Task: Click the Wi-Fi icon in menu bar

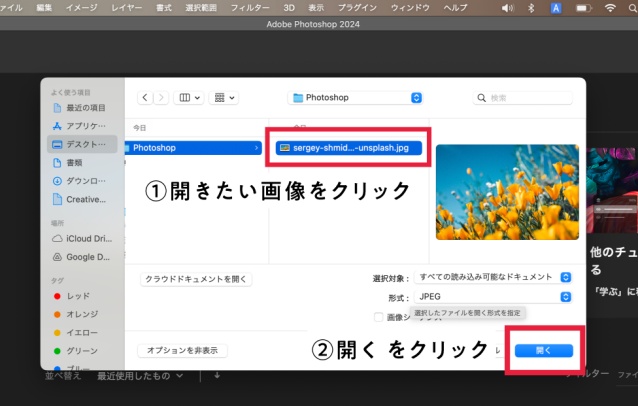Action: [x=610, y=8]
